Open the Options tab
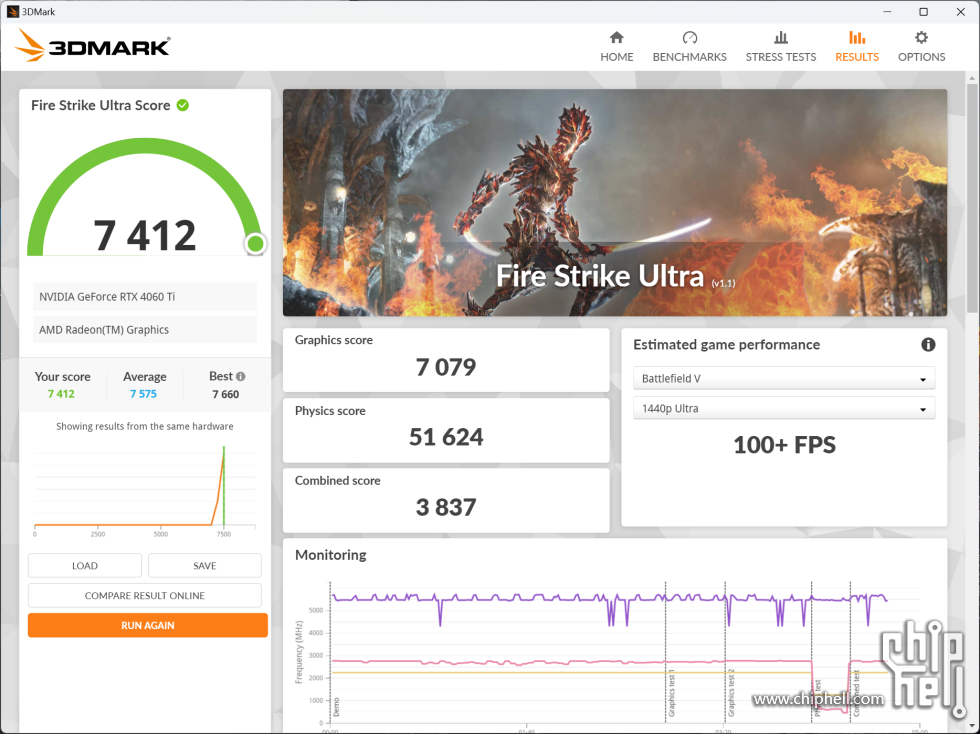 [x=921, y=47]
